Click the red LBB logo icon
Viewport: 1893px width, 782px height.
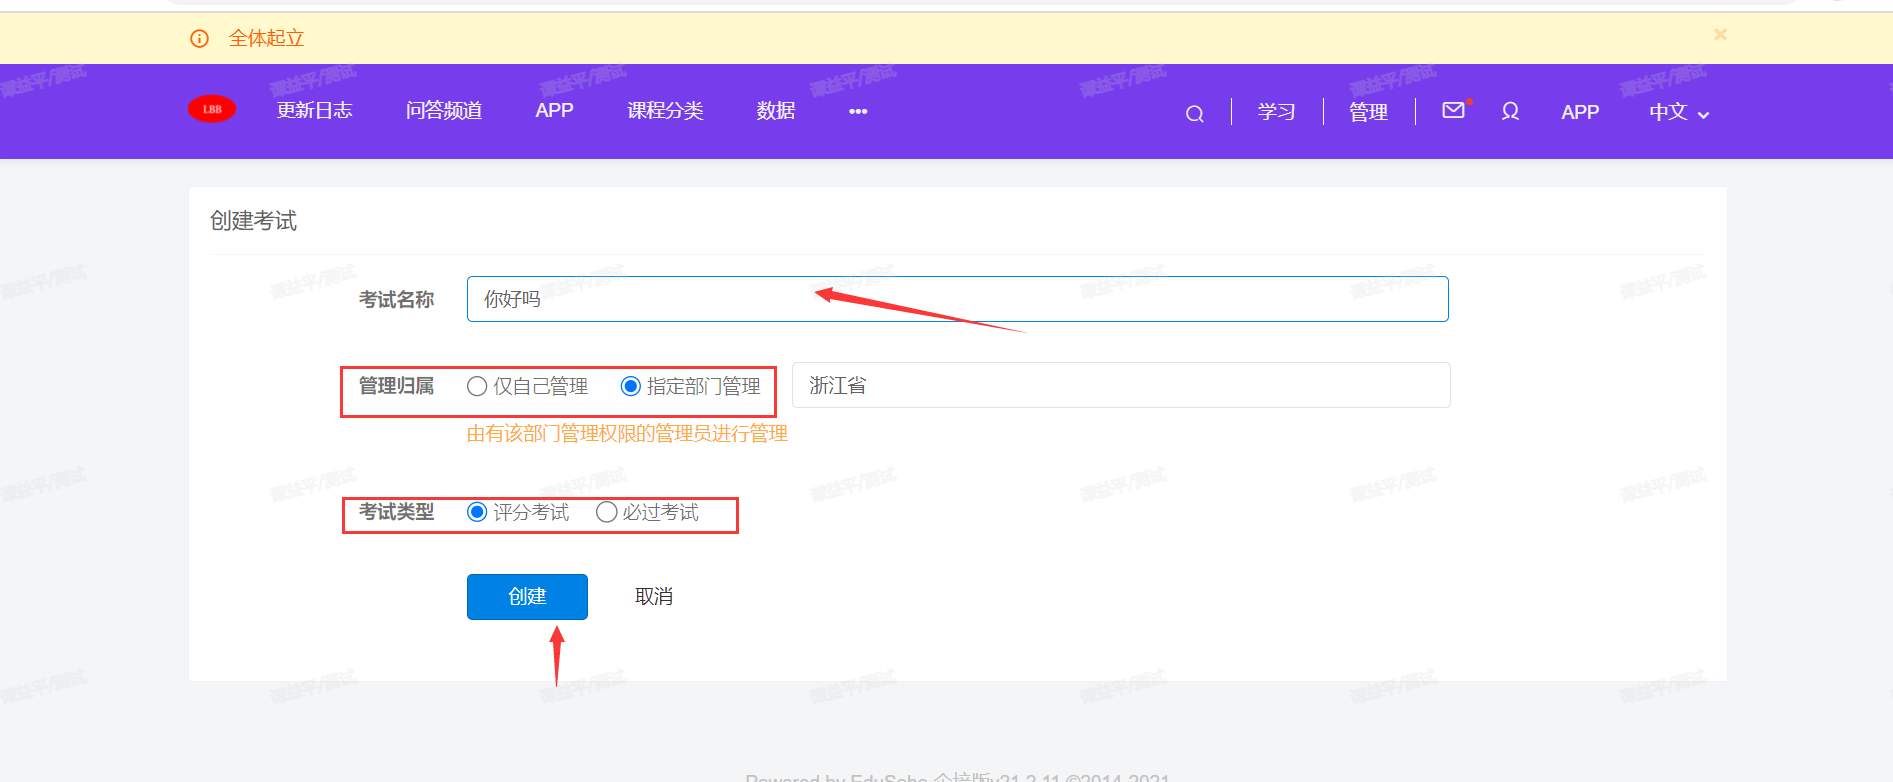click(212, 109)
